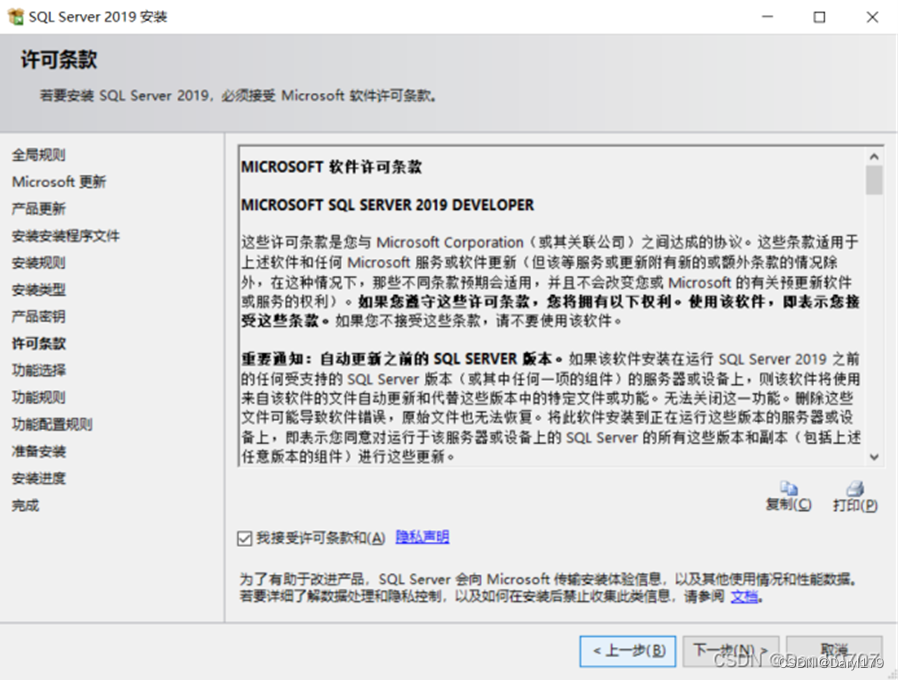
Task: Click the license text scrollbar thumb
Action: [874, 181]
